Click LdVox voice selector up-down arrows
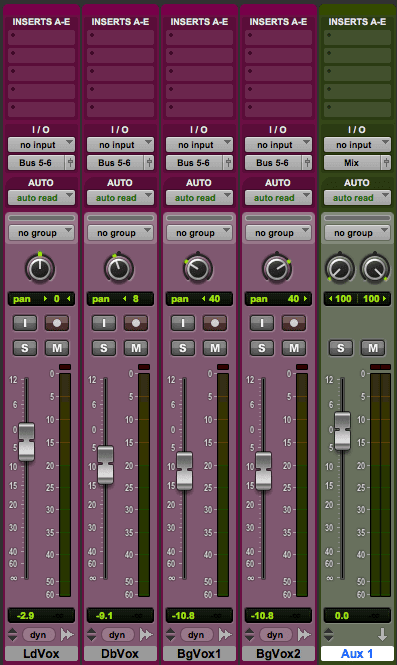Screen dimensions: 397x665 point(13,634)
